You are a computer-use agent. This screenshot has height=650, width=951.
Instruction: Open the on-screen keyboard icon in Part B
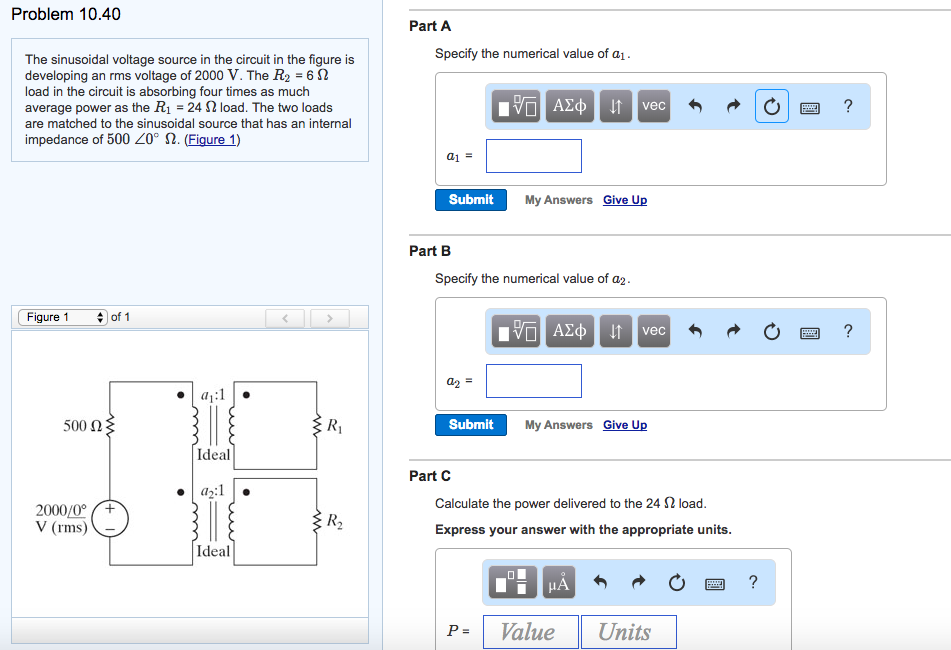[808, 331]
